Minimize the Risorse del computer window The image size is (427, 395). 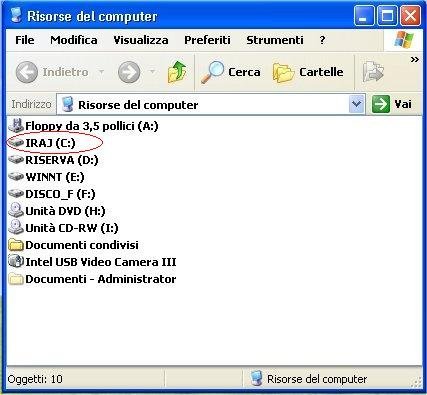tap(364, 15)
